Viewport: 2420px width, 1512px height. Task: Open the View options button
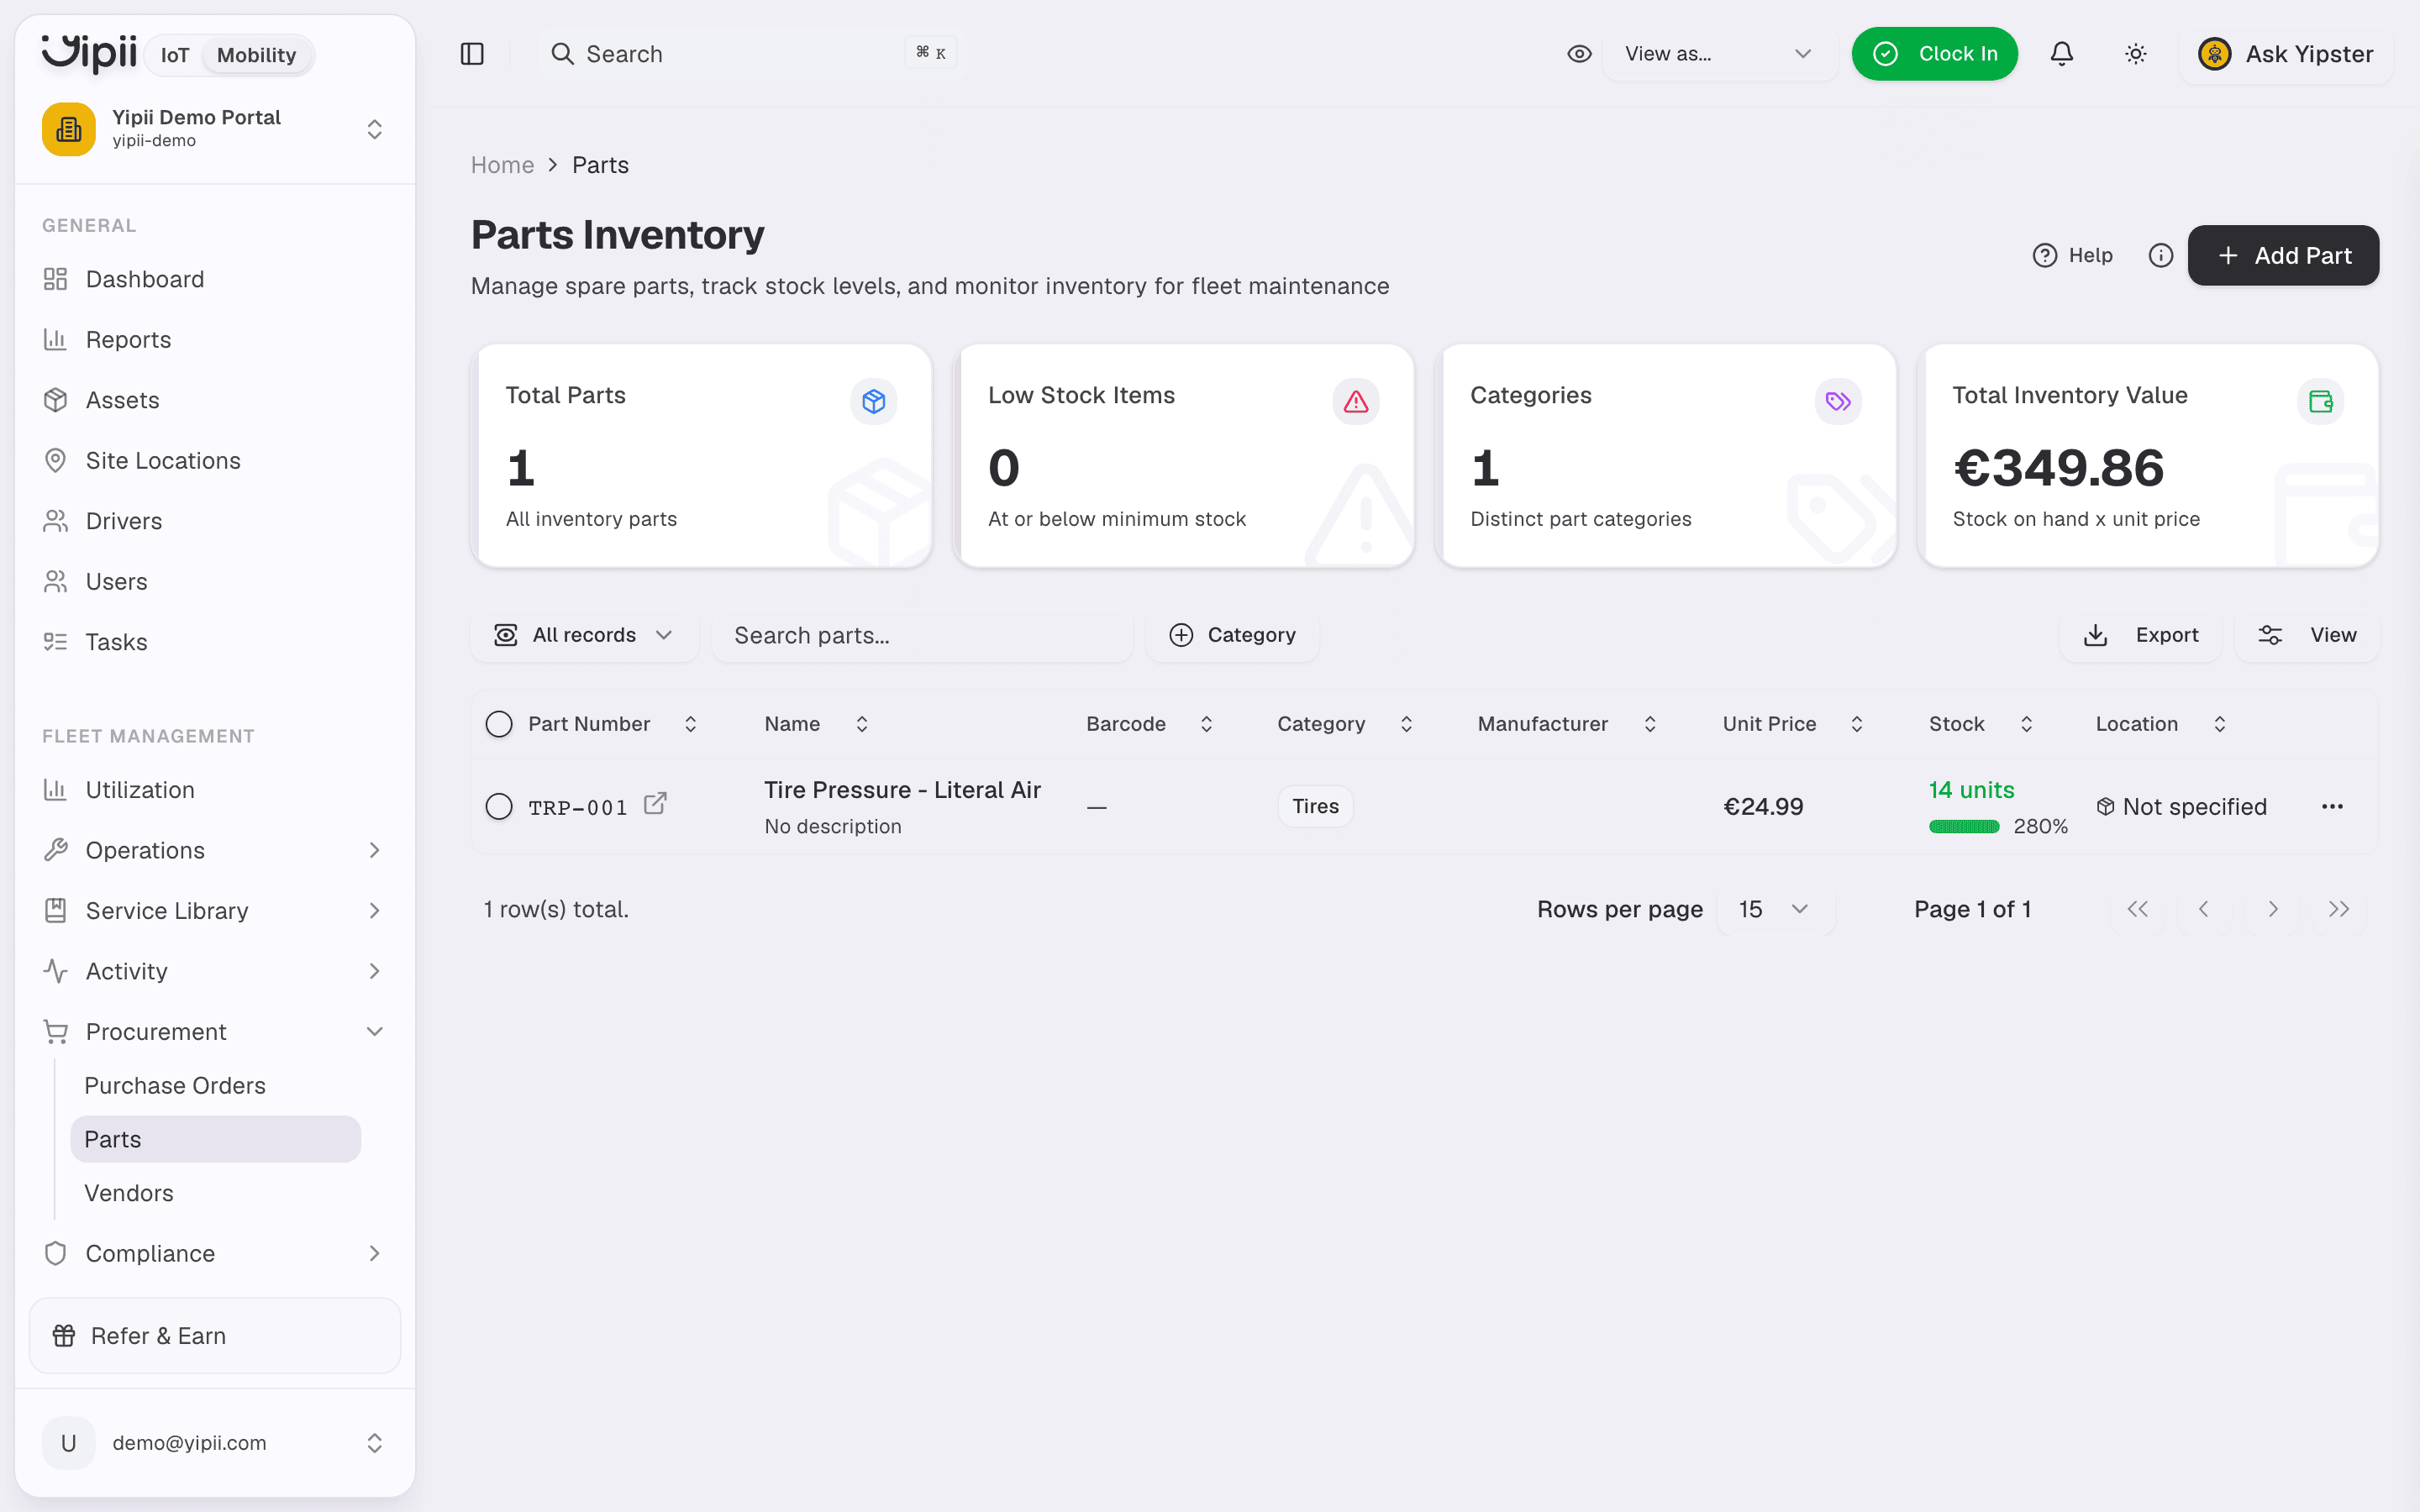[x=2307, y=635]
